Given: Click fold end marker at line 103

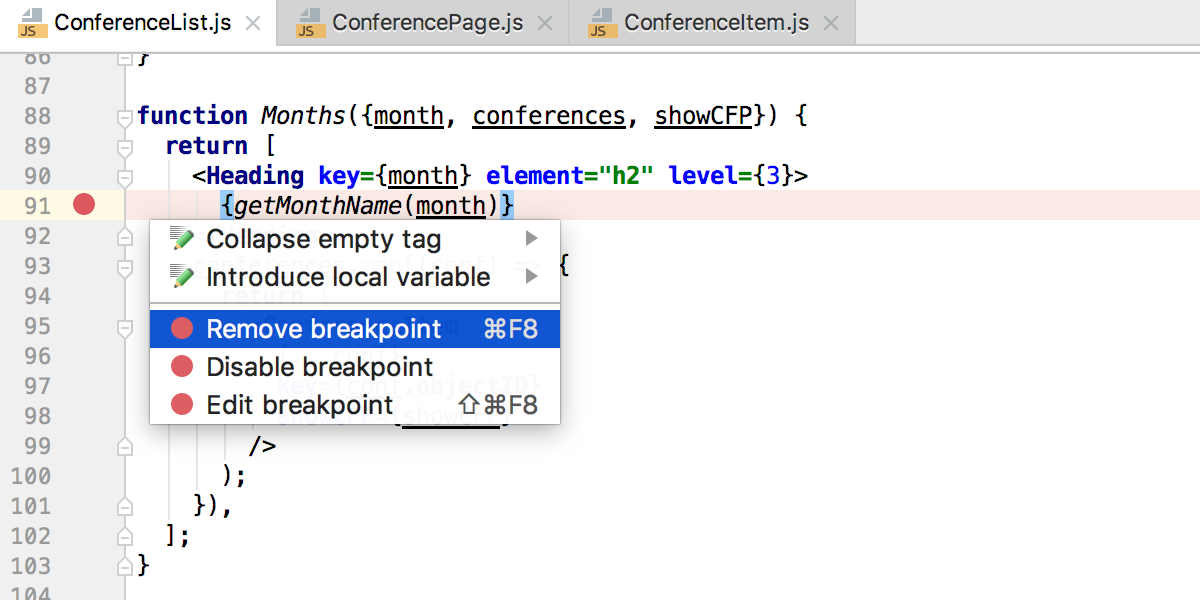Looking at the screenshot, I should 125,565.
